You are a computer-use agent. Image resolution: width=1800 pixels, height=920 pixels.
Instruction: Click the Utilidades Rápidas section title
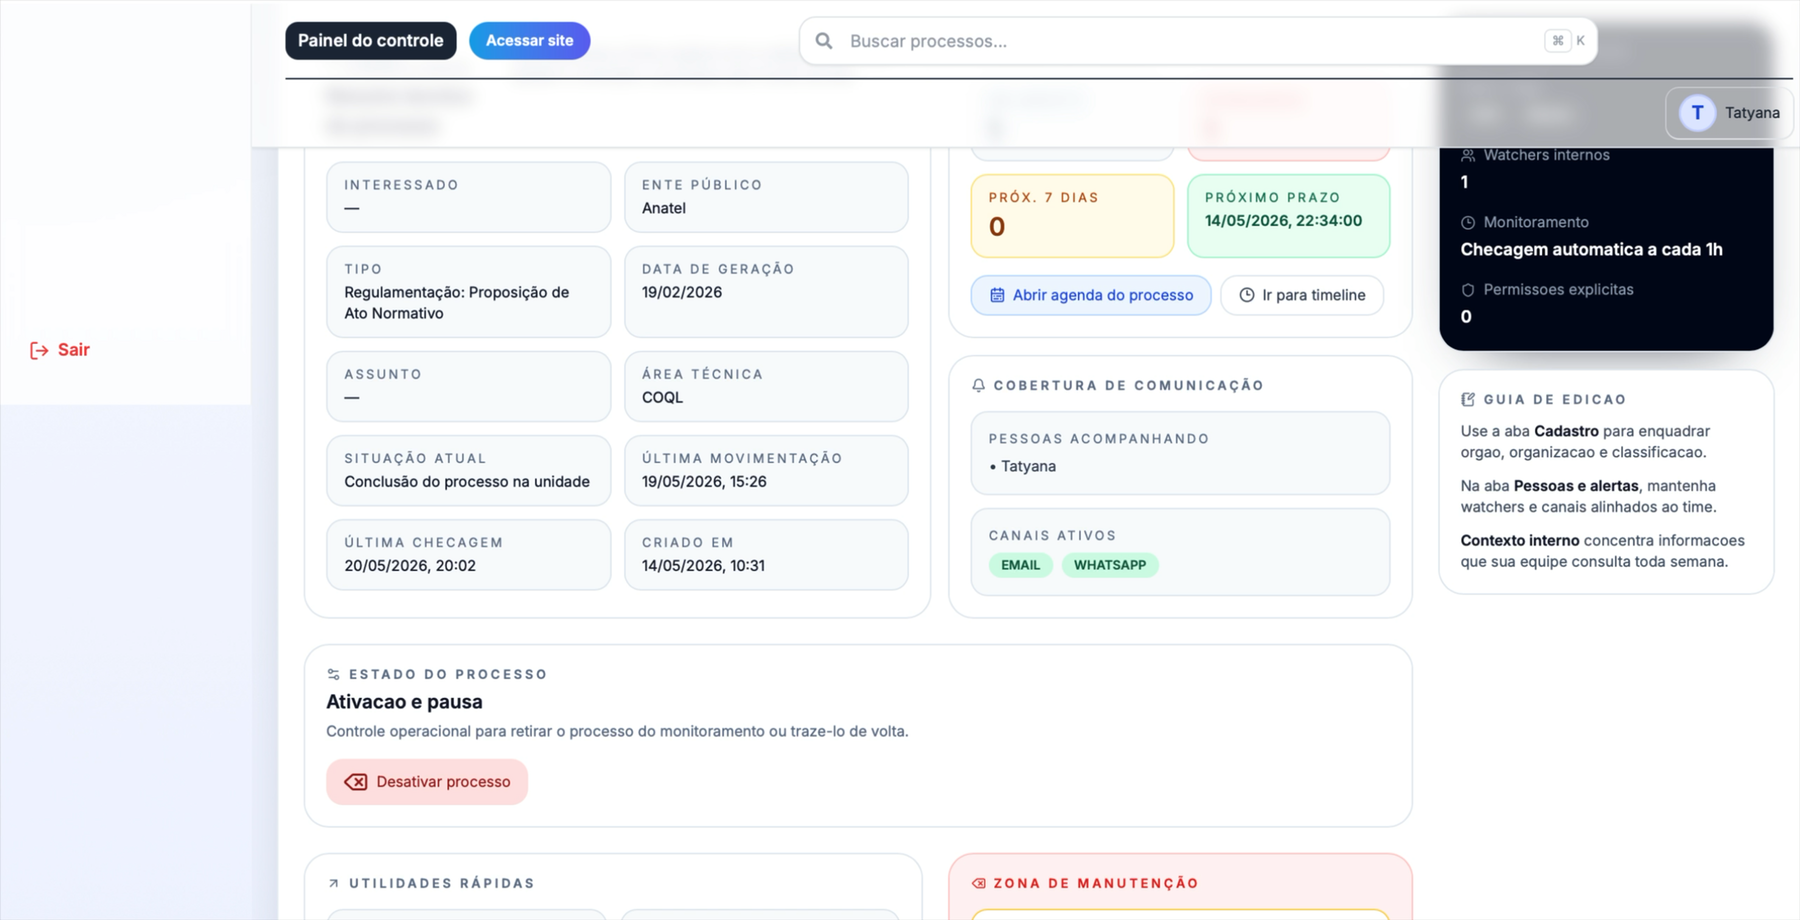pos(442,883)
